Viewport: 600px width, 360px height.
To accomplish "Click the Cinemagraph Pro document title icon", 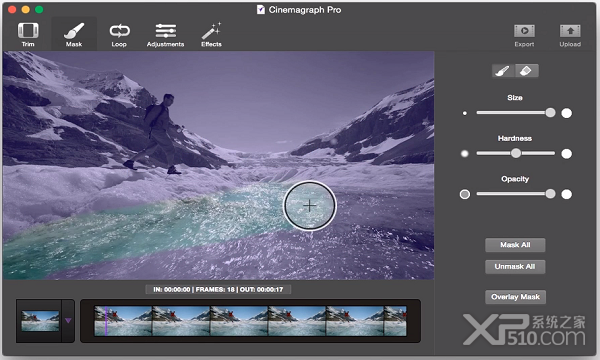I will [x=261, y=10].
